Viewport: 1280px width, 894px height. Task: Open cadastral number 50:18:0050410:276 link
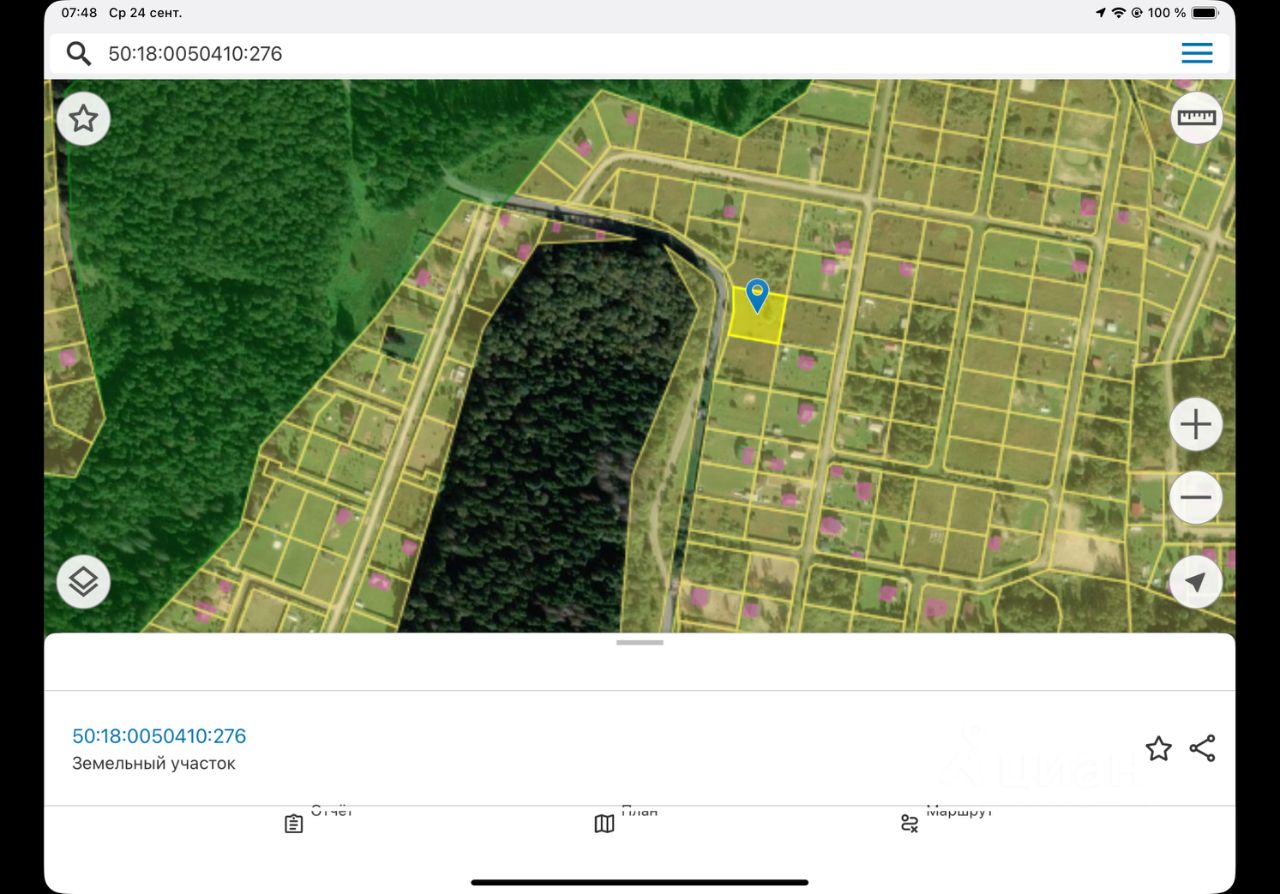click(159, 736)
